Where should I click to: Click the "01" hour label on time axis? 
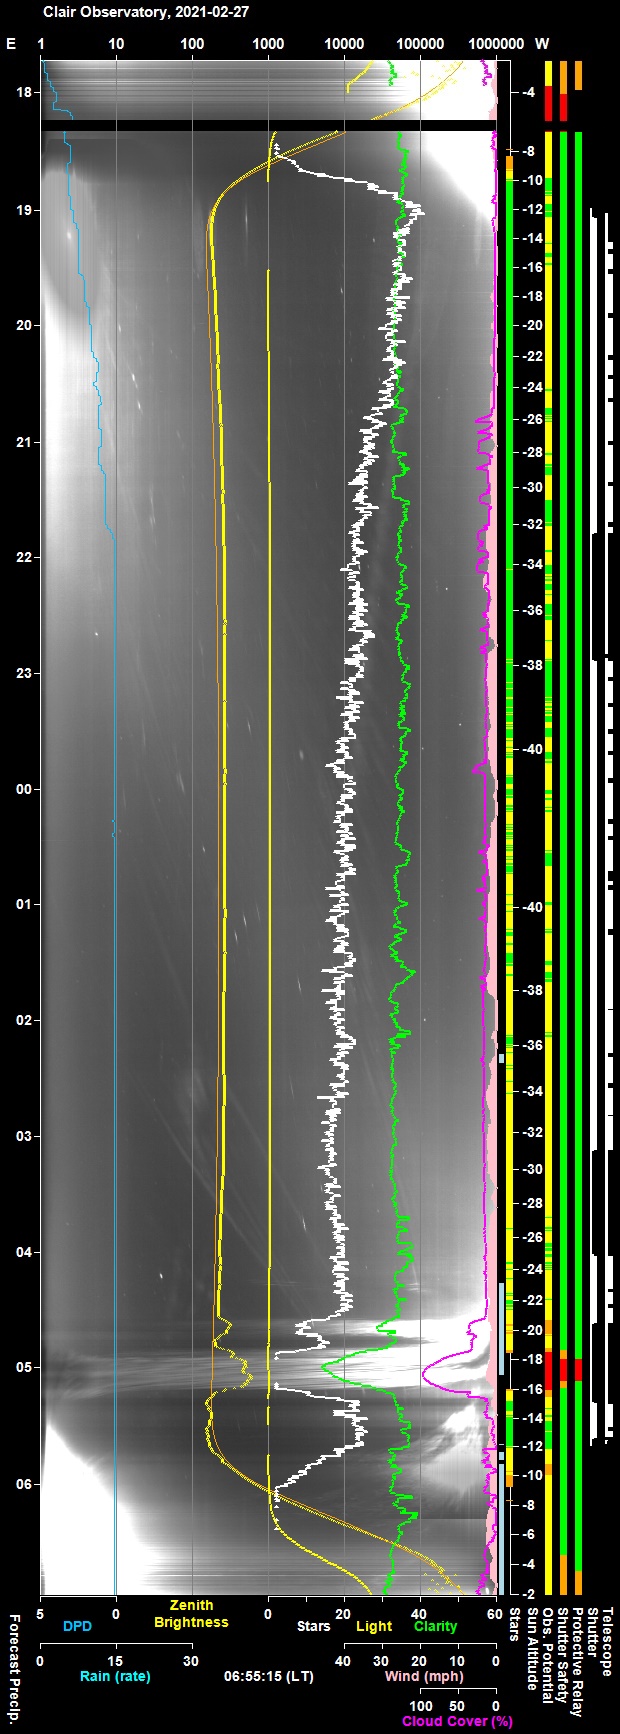click(24, 904)
